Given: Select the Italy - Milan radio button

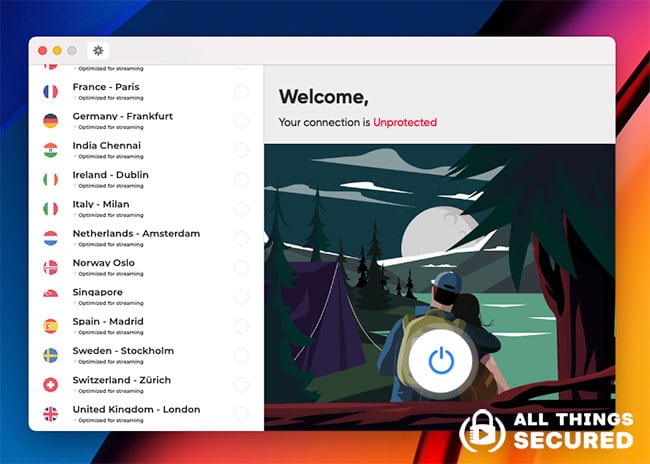Looking at the screenshot, I should click(241, 209).
